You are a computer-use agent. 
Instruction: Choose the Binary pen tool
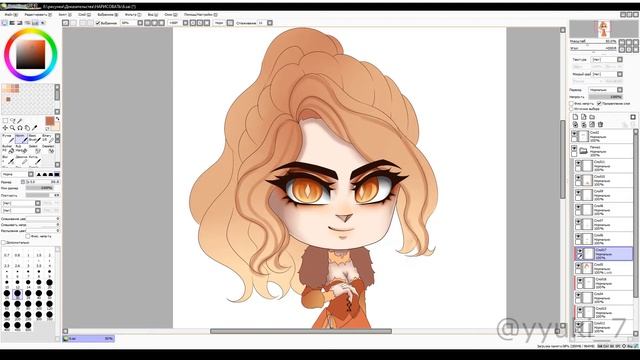click(47, 138)
